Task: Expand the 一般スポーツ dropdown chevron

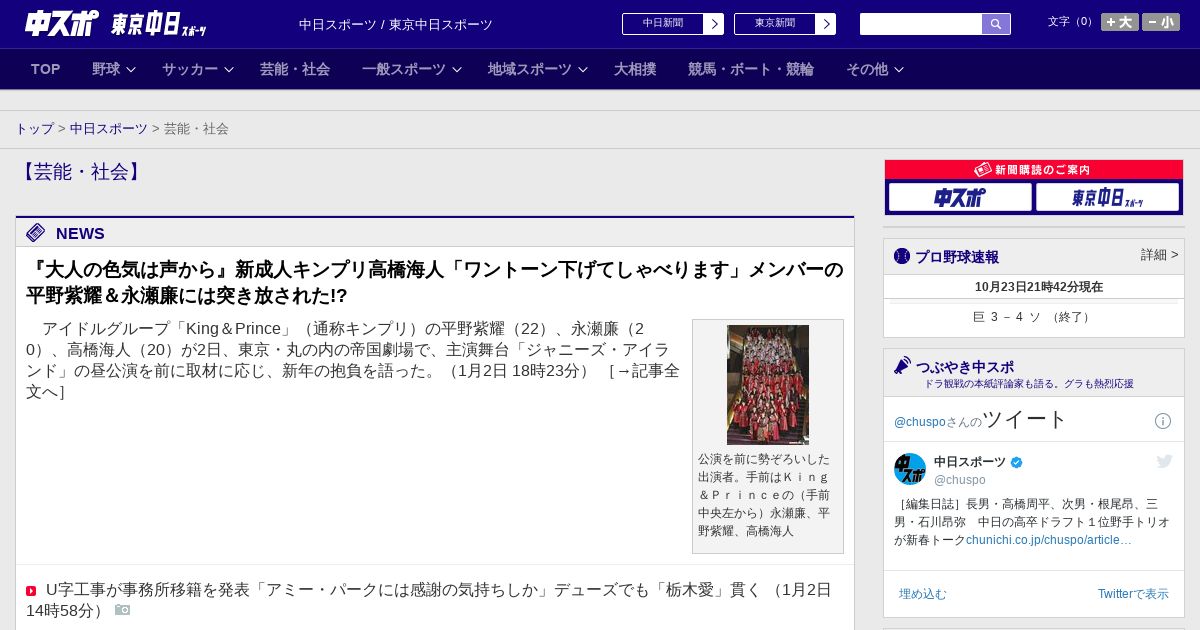Action: 457,69
